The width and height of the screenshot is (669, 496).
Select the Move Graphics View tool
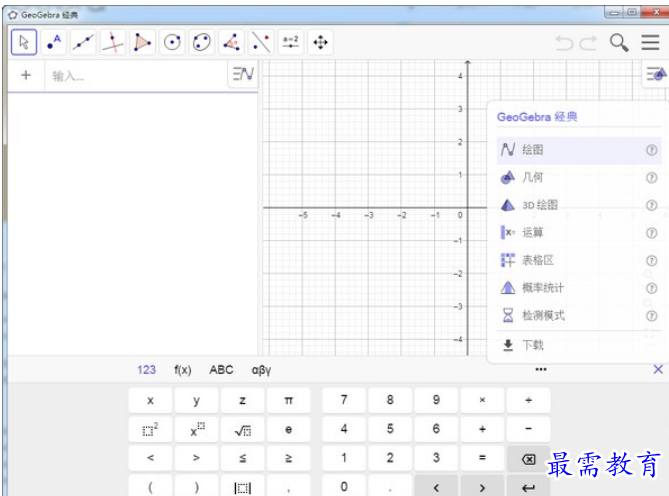320,42
